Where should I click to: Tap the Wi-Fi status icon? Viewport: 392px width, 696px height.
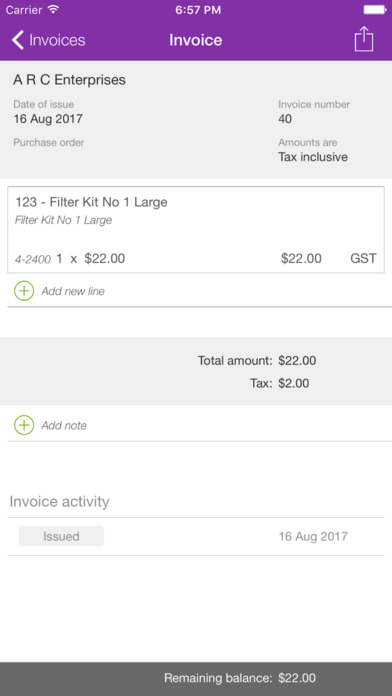[x=53, y=10]
